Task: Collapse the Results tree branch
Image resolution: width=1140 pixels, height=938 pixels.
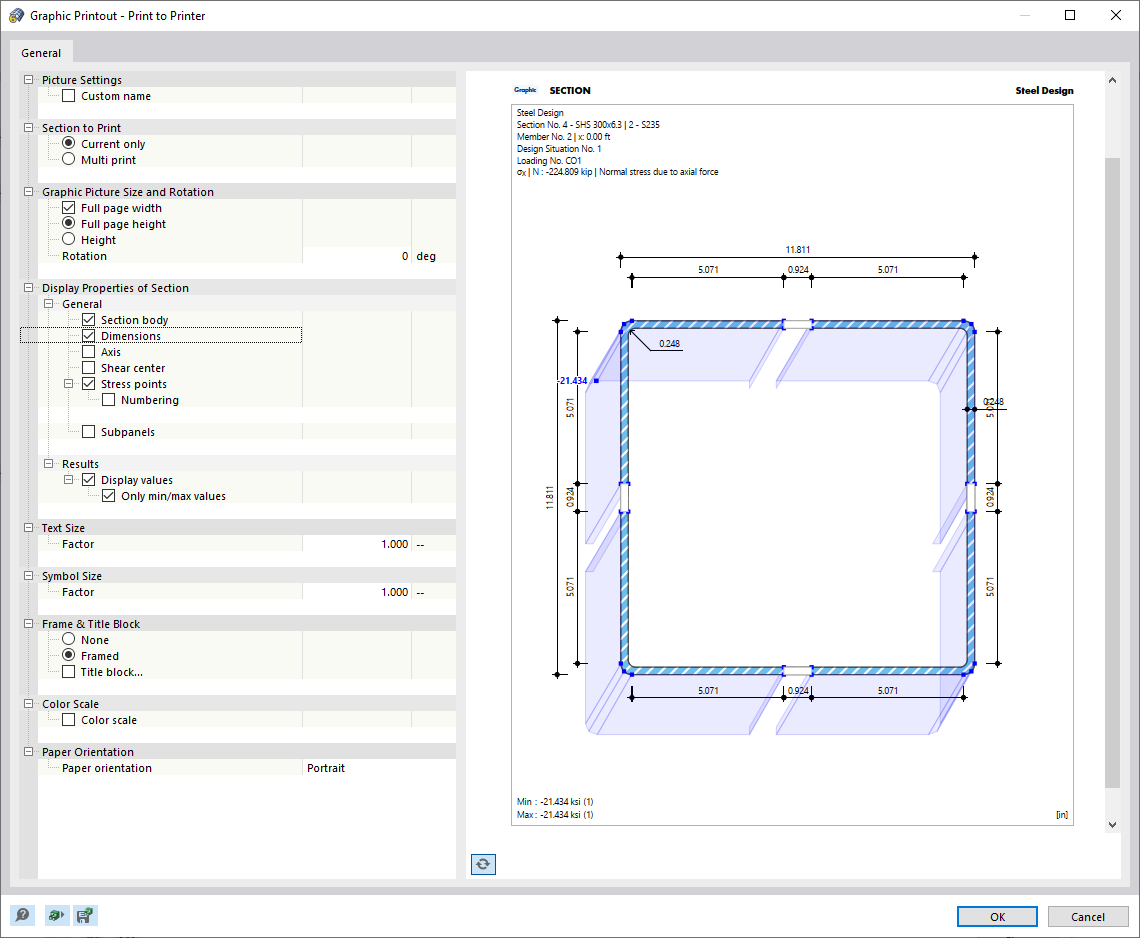Action: pyautogui.click(x=50, y=463)
